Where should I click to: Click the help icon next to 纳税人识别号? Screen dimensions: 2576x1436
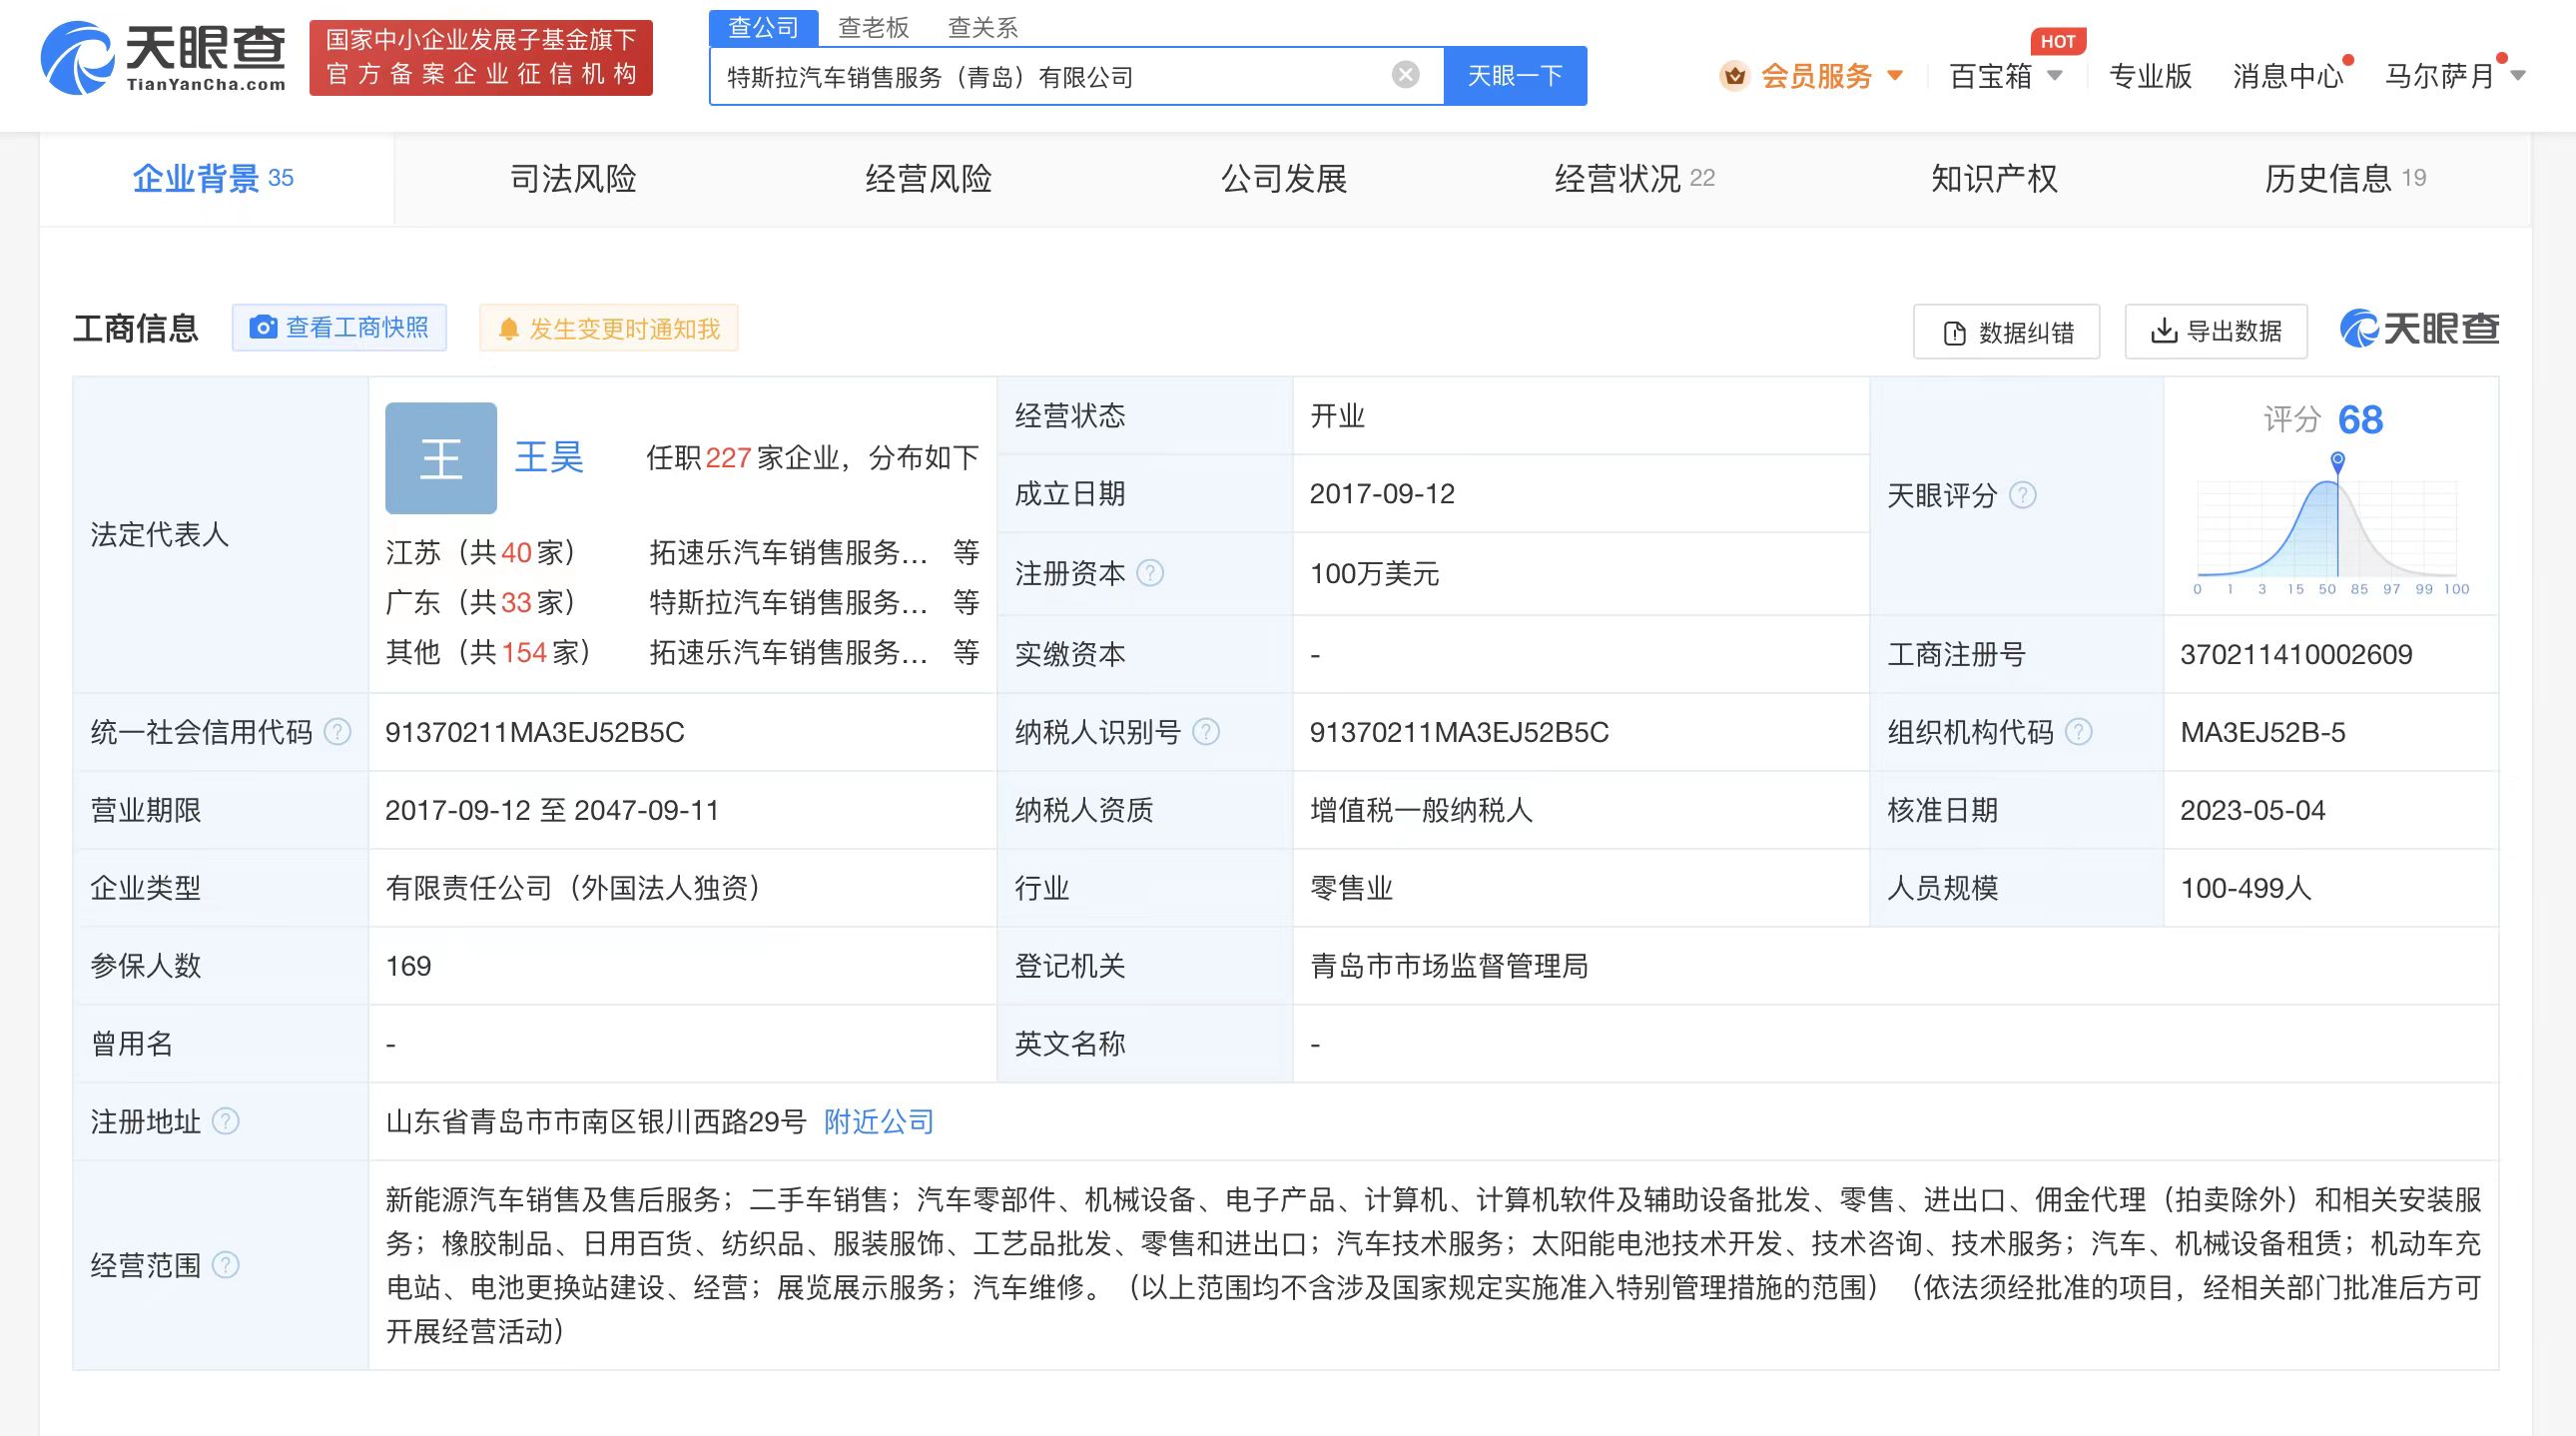1206,732
